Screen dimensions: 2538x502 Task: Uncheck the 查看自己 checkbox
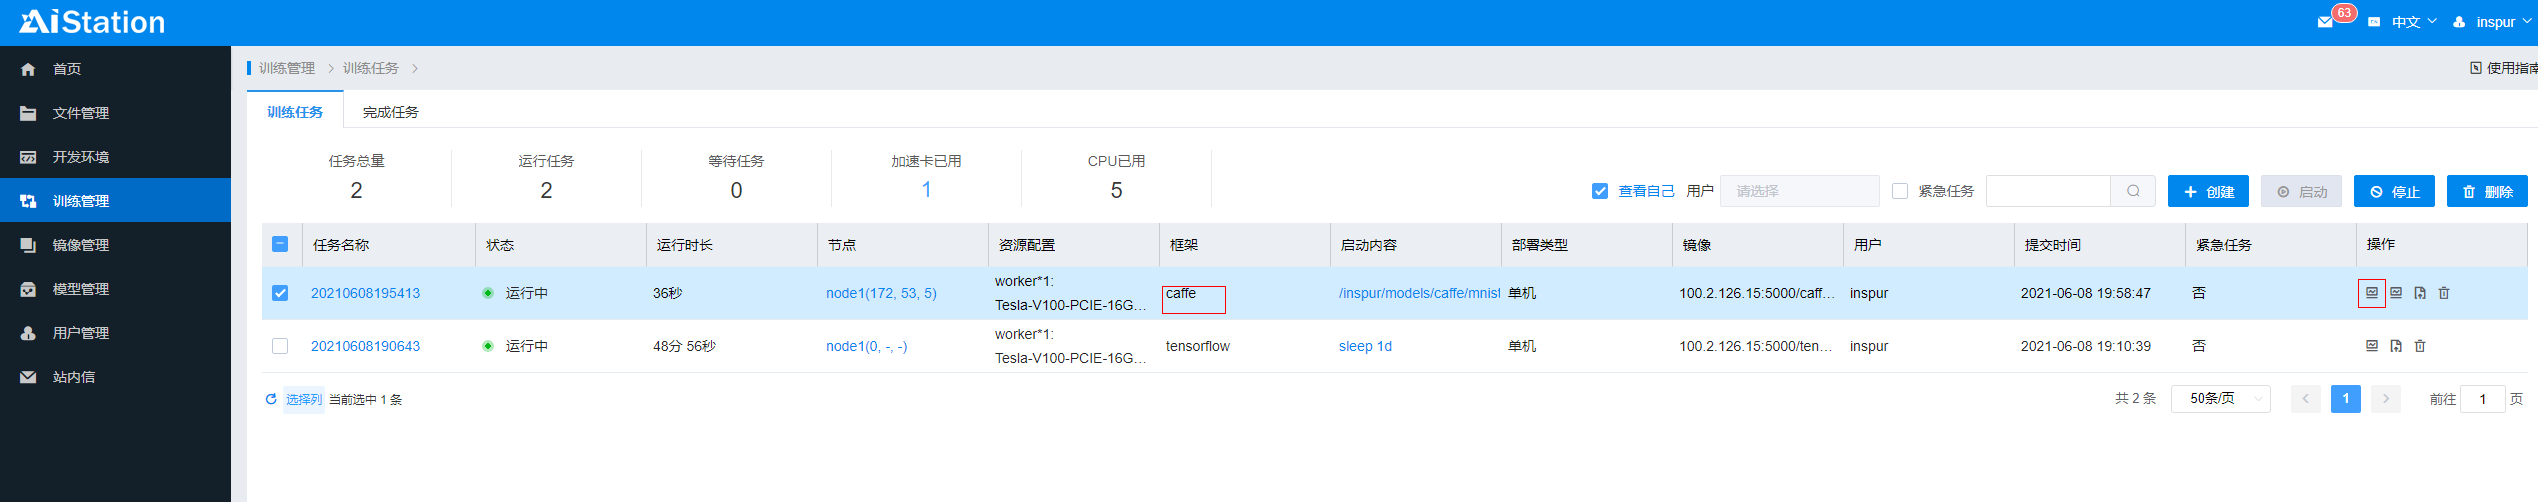pos(1600,191)
